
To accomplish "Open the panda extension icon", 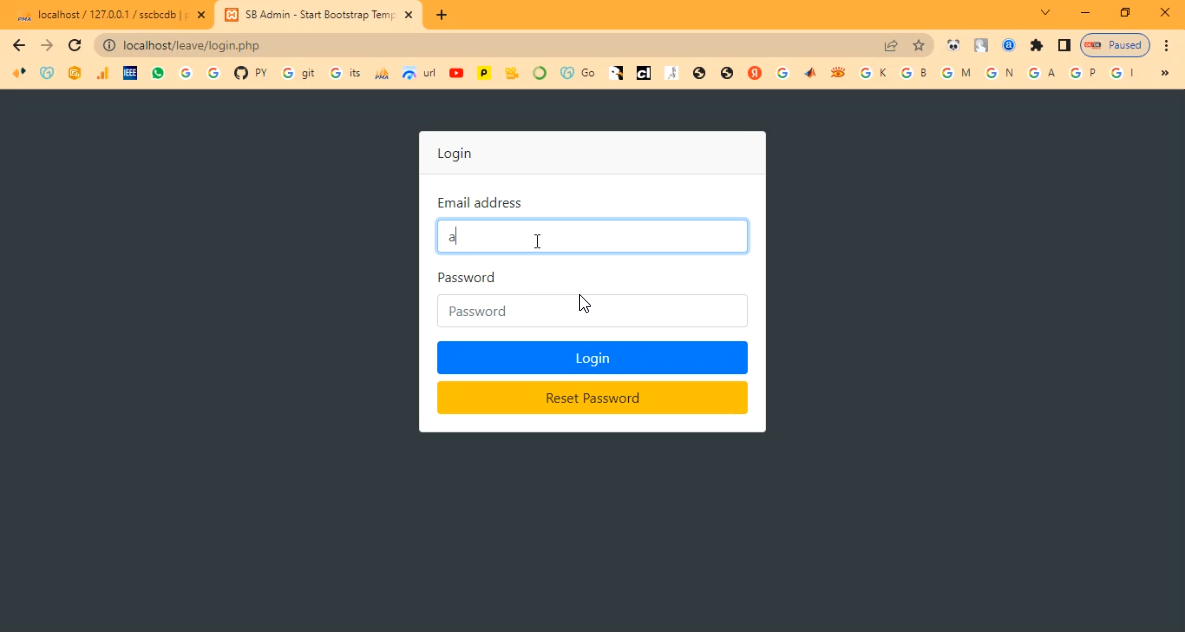I will click(x=953, y=45).
